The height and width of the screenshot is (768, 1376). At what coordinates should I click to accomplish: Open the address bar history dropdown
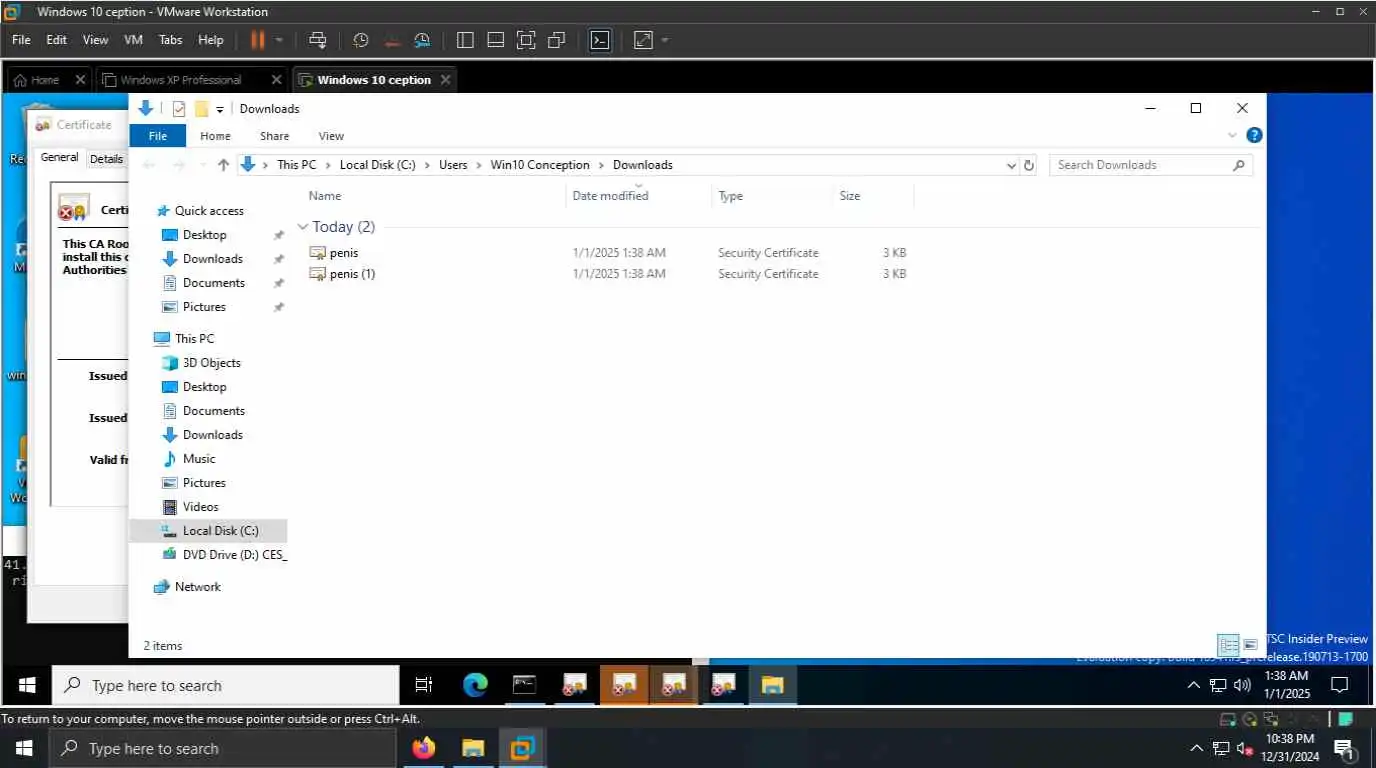click(x=1011, y=165)
